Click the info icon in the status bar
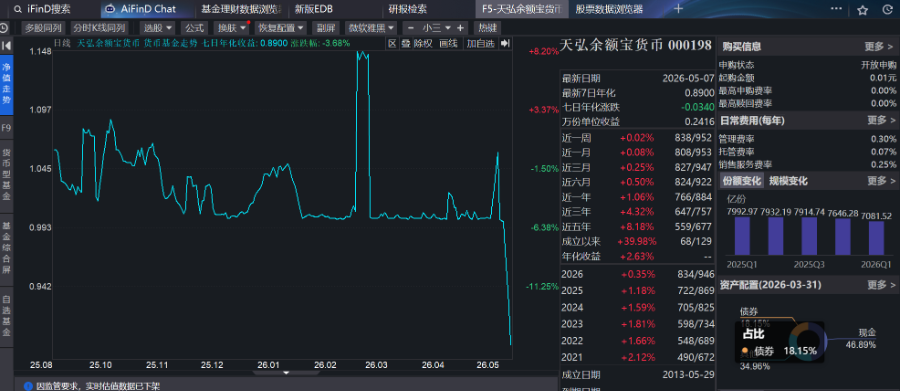Viewport: 900px width, 391px height. (27, 386)
